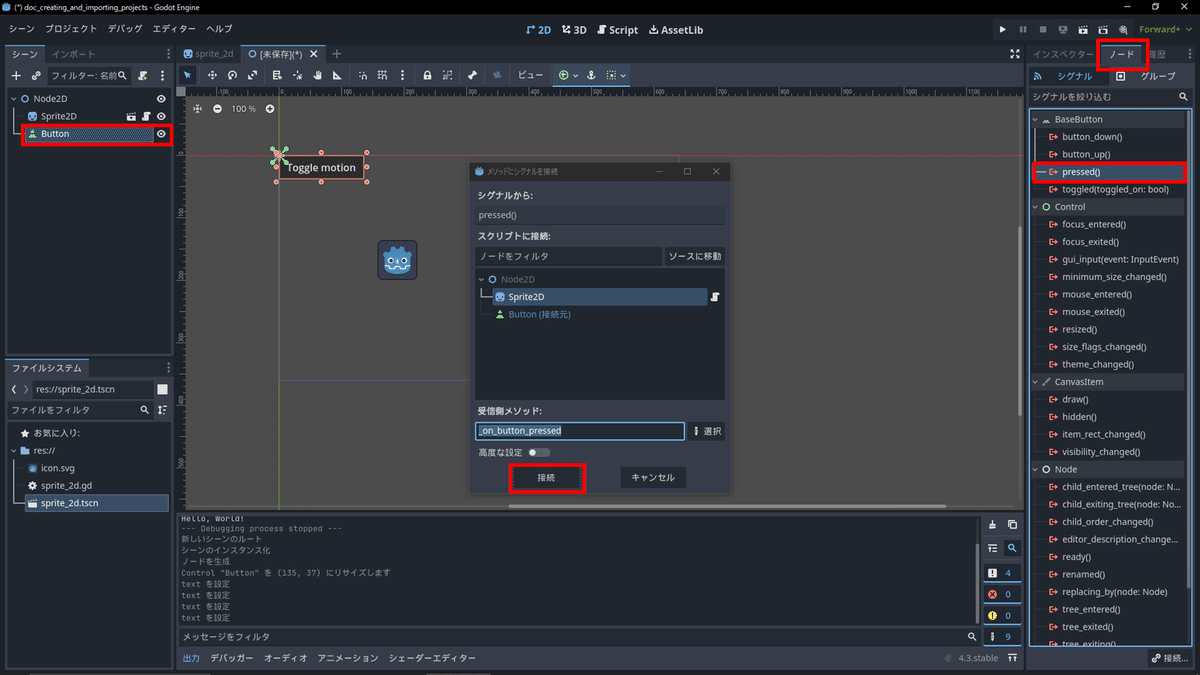Collapse the Control signal group
The image size is (1200, 675).
click(1037, 207)
